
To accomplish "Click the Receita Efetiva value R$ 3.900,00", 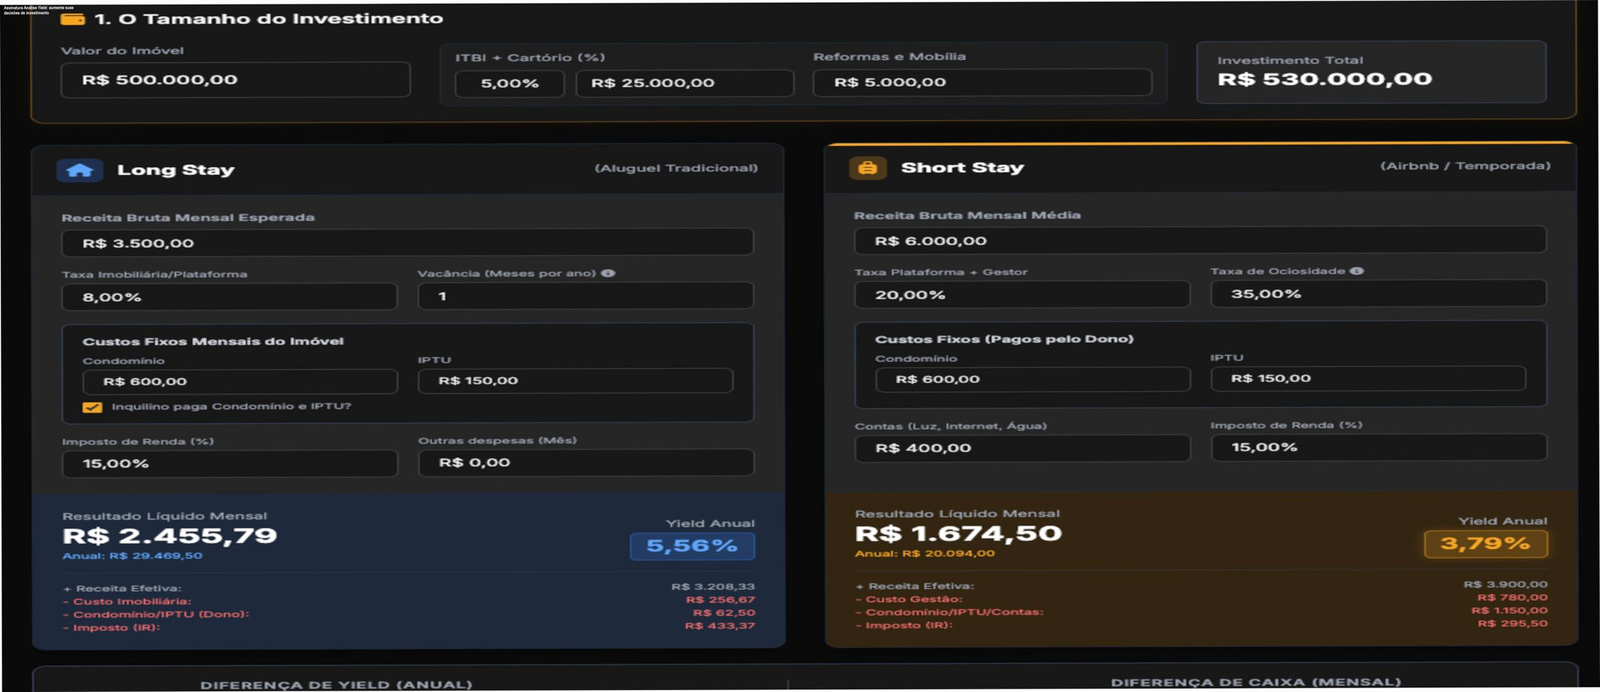I will pyautogui.click(x=1505, y=585).
